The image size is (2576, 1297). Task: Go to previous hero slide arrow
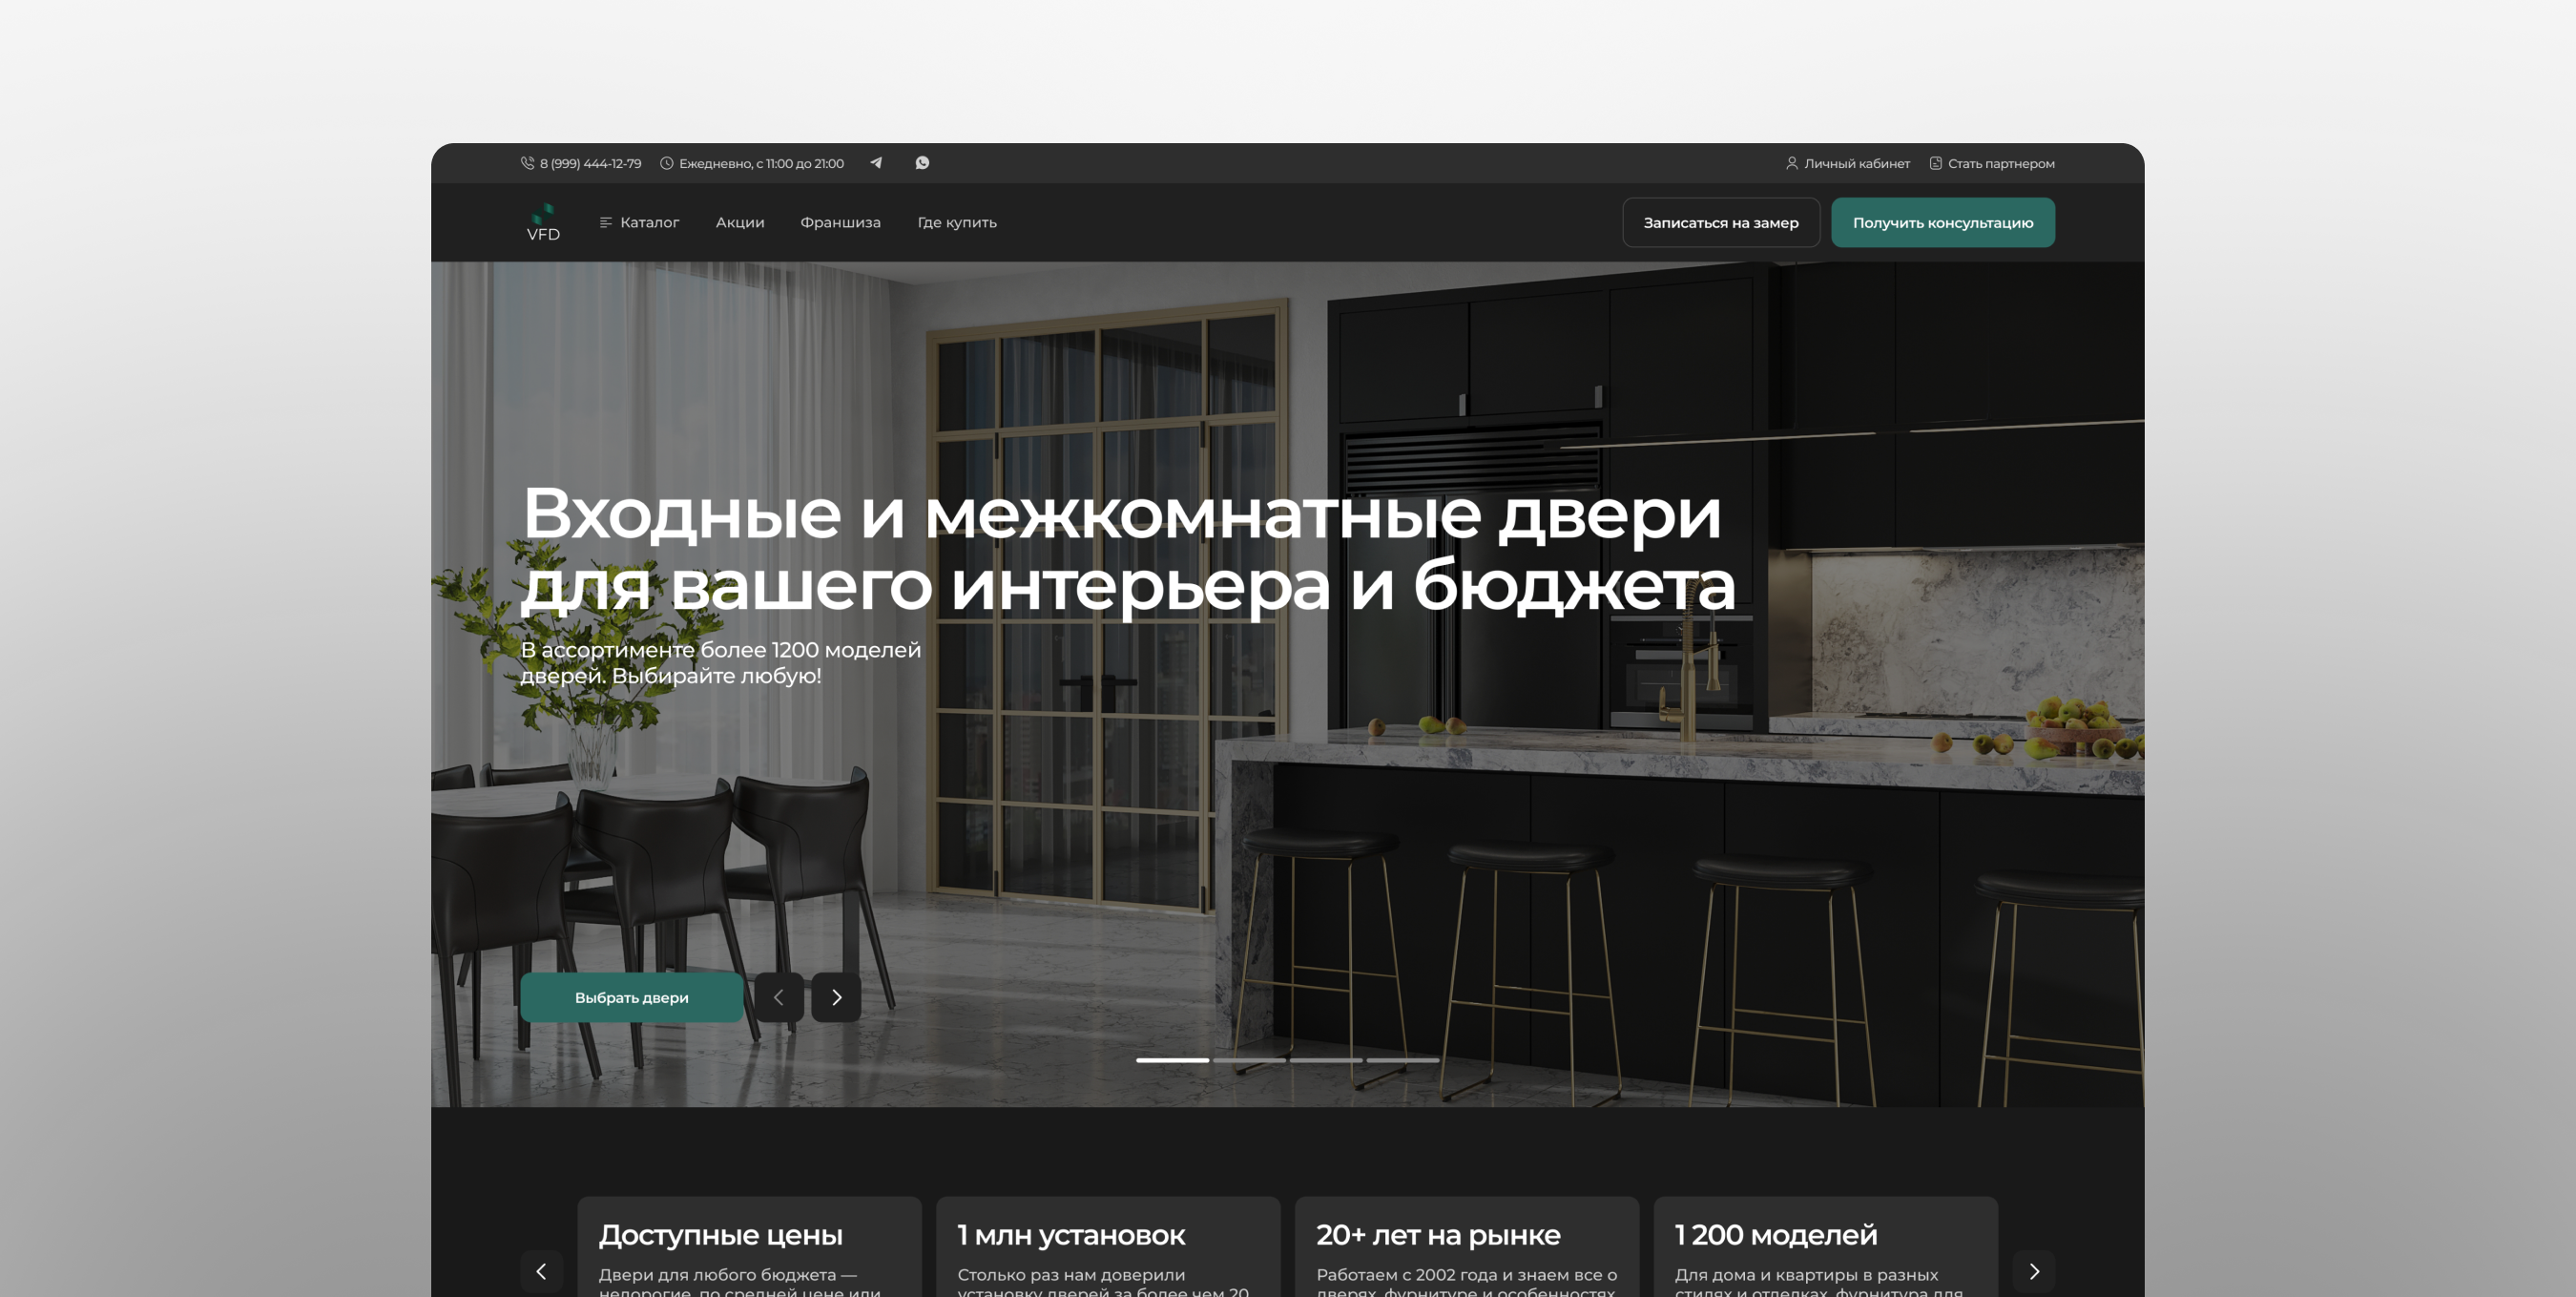click(x=779, y=997)
